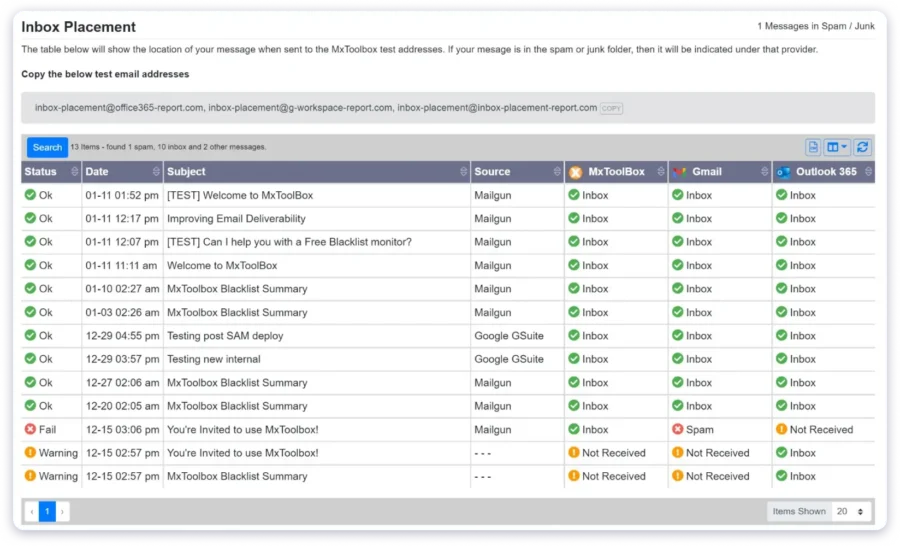Sort by the Outlook 365 column
Screen dimensions: 900x546
click(868, 172)
